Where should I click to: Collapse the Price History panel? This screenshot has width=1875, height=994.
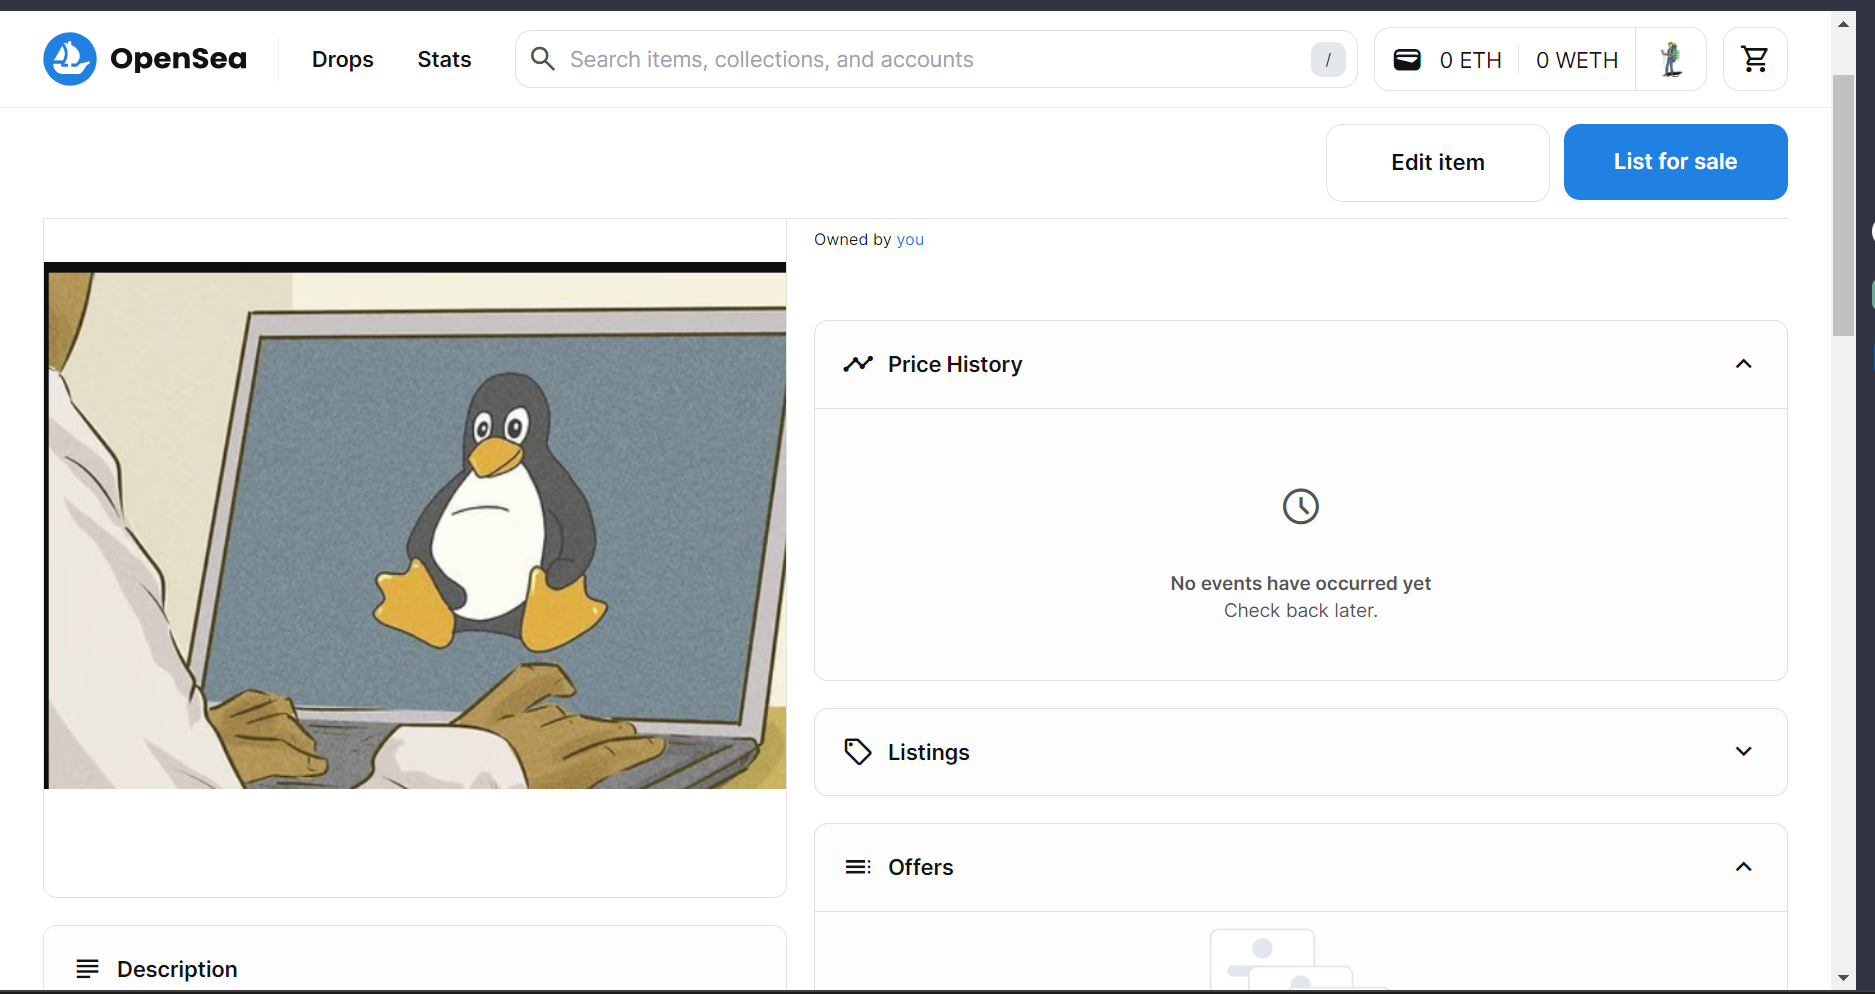click(x=1744, y=364)
